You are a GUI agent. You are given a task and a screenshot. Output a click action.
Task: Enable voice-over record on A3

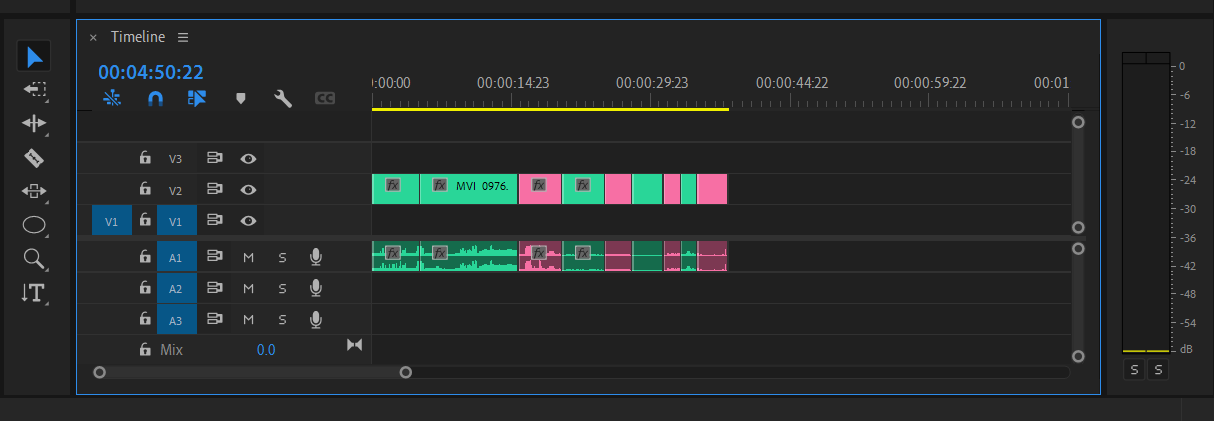pos(316,320)
